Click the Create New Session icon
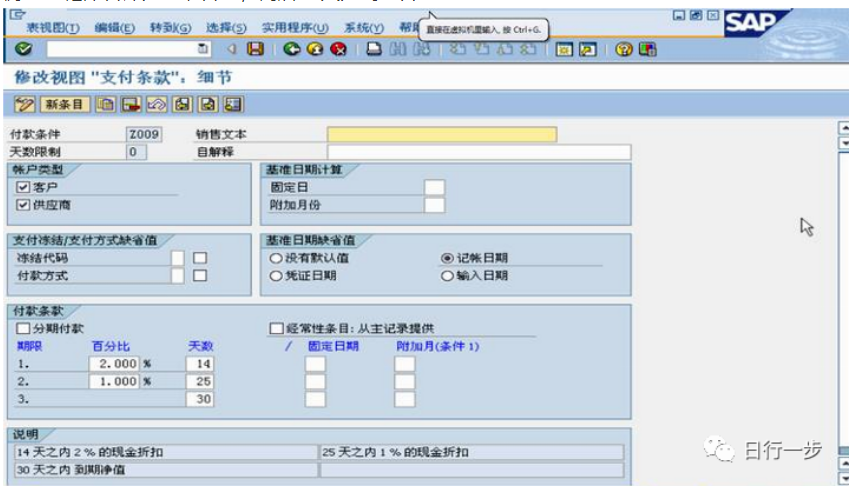 564,50
